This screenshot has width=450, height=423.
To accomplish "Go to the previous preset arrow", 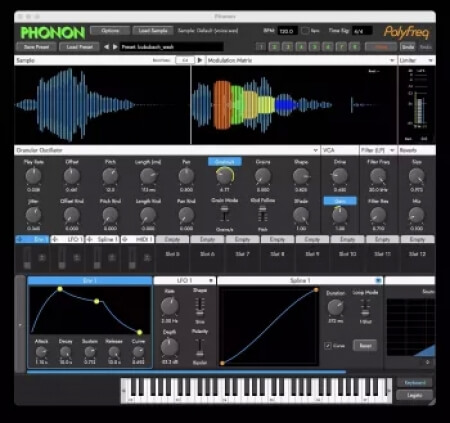I will pos(106,47).
